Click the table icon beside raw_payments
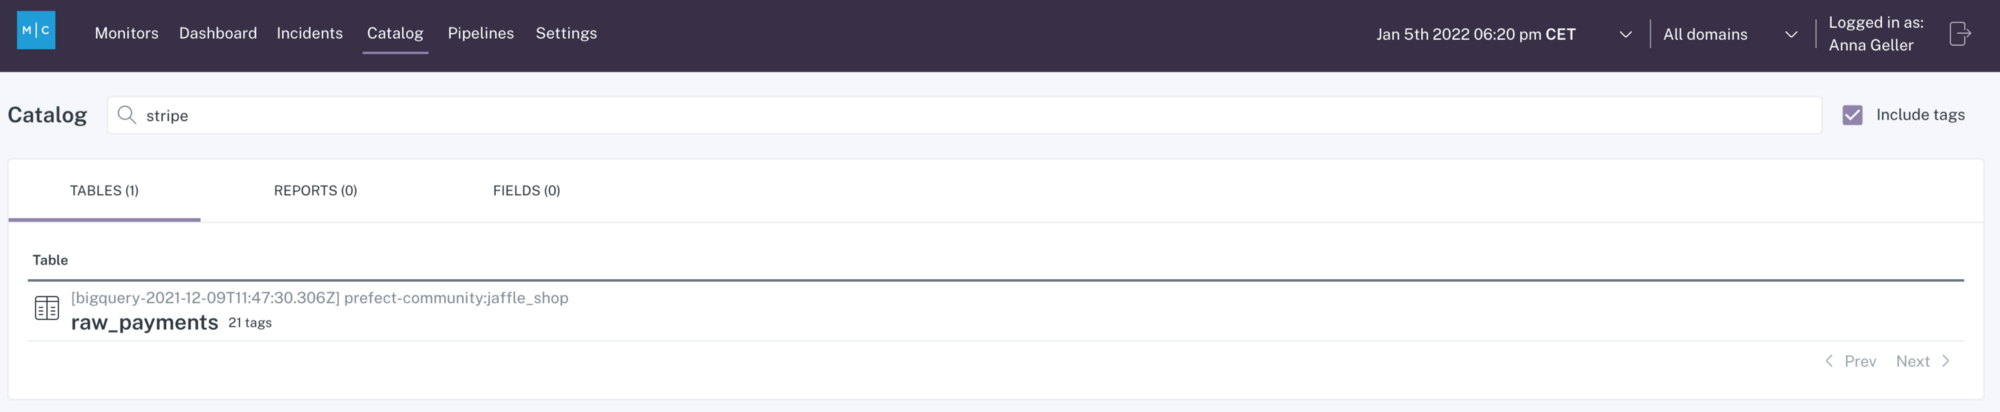2000x412 pixels. tap(47, 308)
